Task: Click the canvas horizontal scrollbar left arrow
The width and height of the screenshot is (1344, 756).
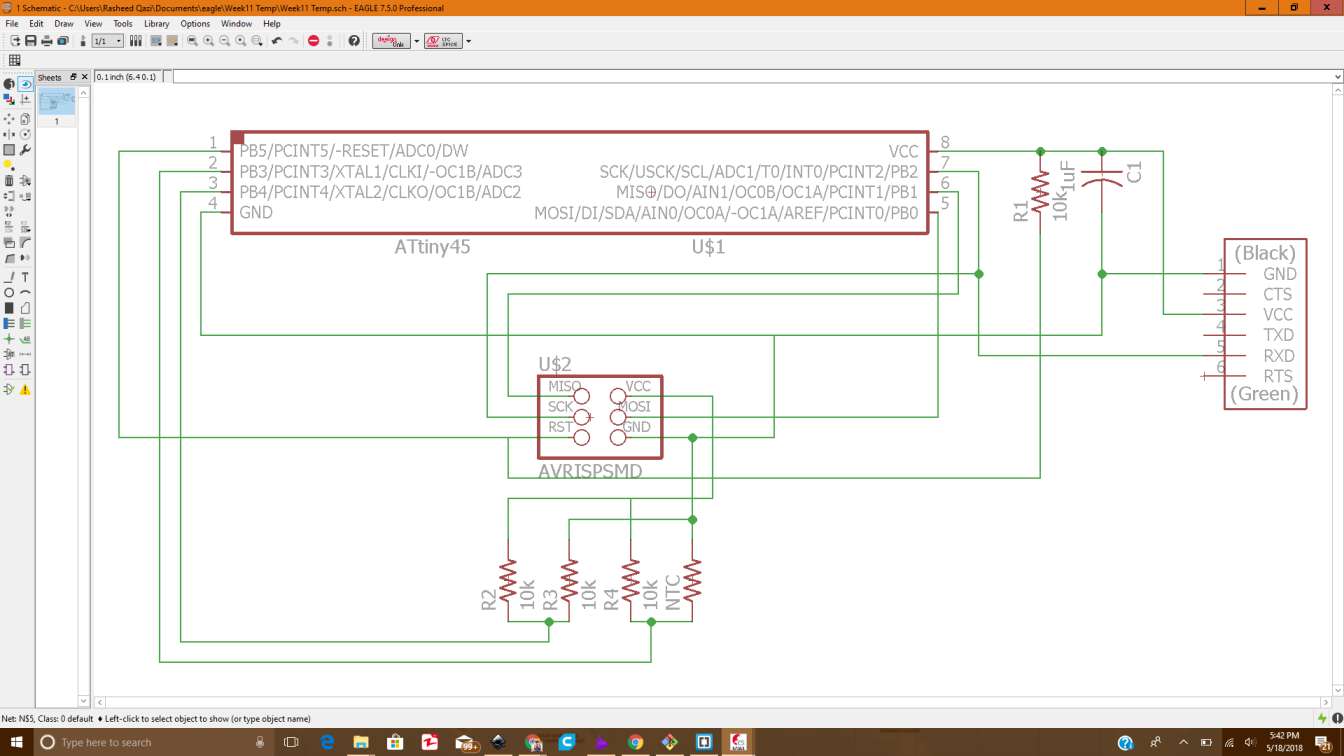Action: pos(100,703)
